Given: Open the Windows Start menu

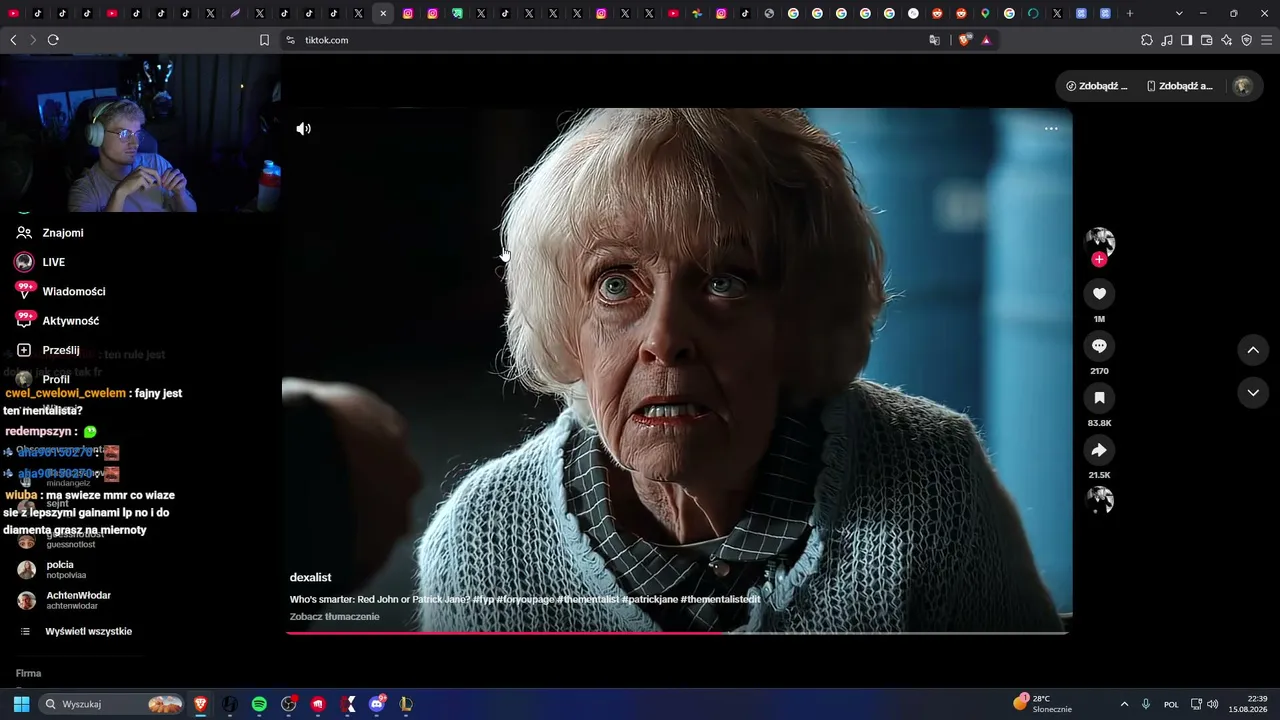Looking at the screenshot, I should click(x=21, y=704).
